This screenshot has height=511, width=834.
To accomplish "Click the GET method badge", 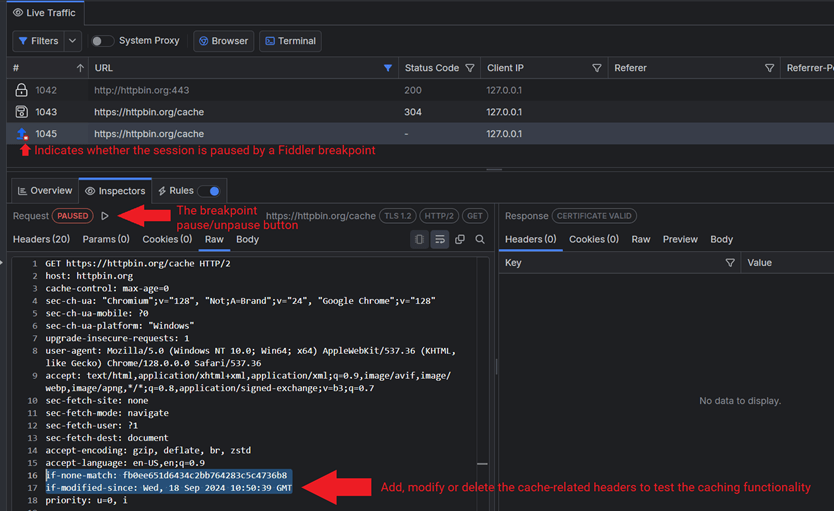I will pyautogui.click(x=474, y=216).
